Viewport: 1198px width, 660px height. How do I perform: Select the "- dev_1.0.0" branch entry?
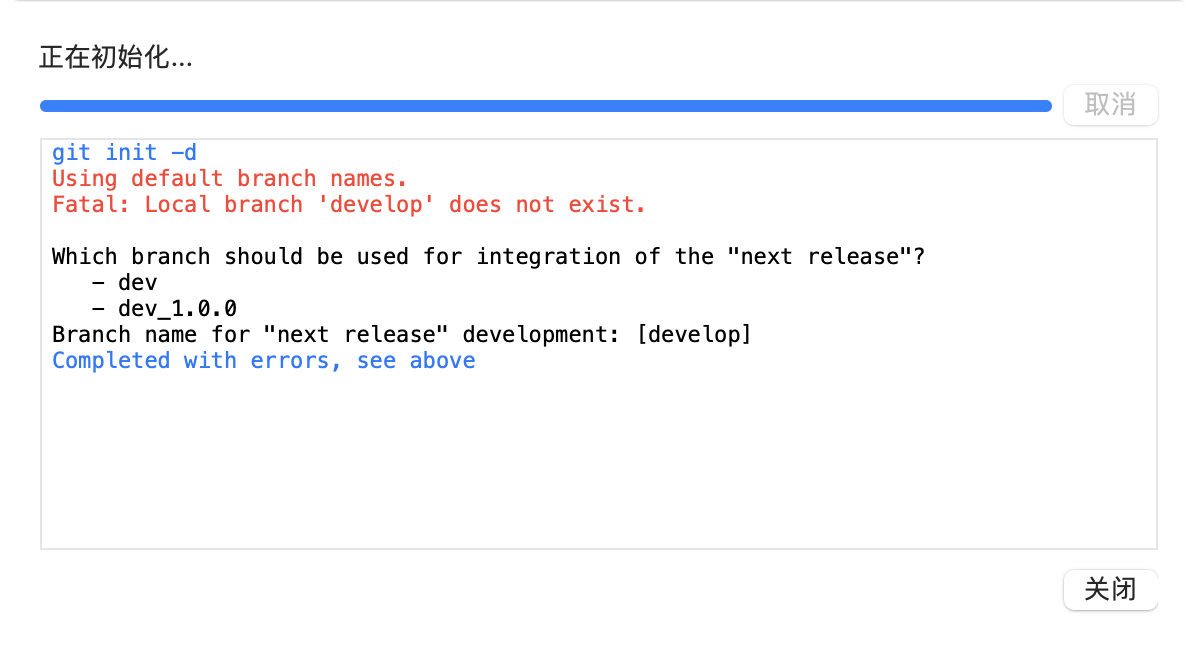tap(163, 309)
